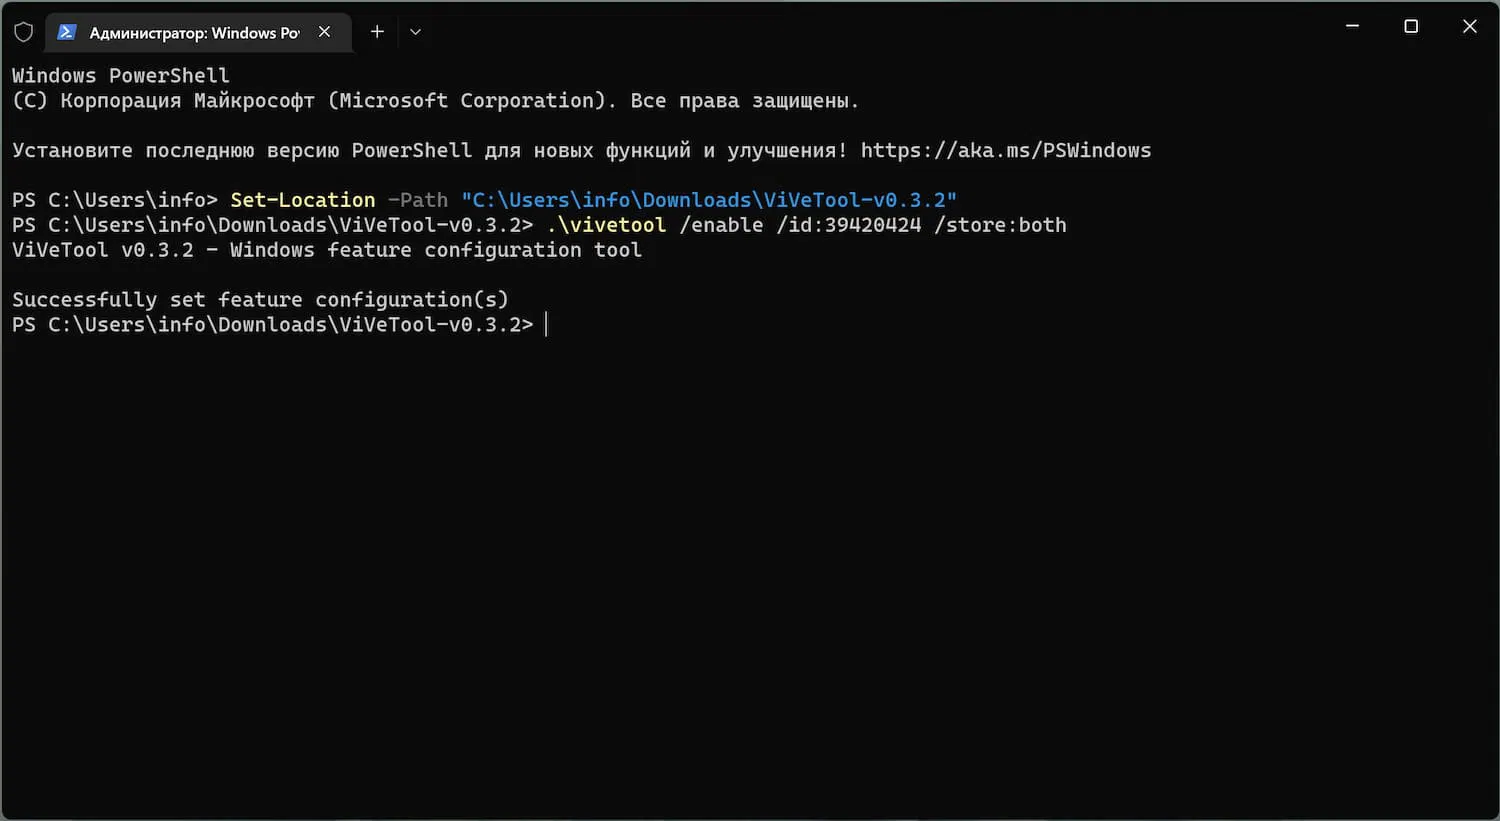1500x821 pixels.
Task: Click the /id:39420424 argument
Action: (848, 225)
